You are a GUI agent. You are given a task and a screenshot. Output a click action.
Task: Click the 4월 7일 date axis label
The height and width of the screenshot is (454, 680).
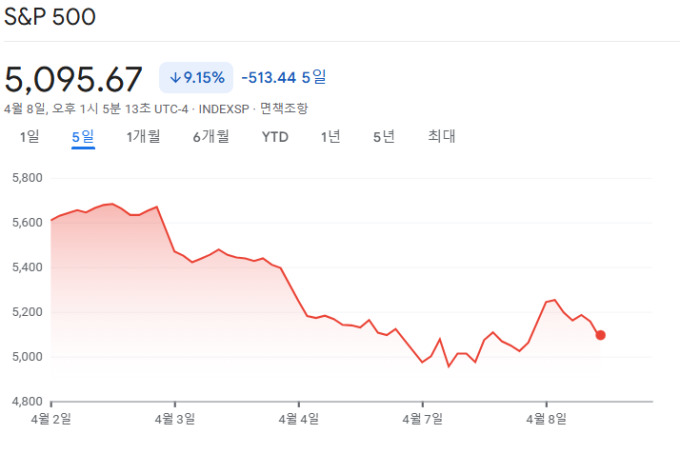tap(423, 418)
